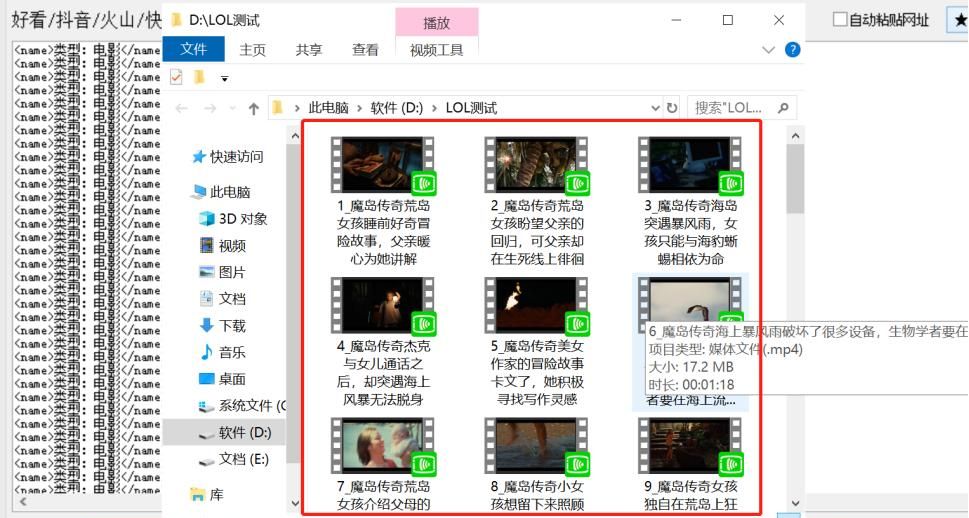Viewport: 969px width, 518px height.
Task: Click 此电脑 in the address breadcrumb
Action: click(328, 108)
